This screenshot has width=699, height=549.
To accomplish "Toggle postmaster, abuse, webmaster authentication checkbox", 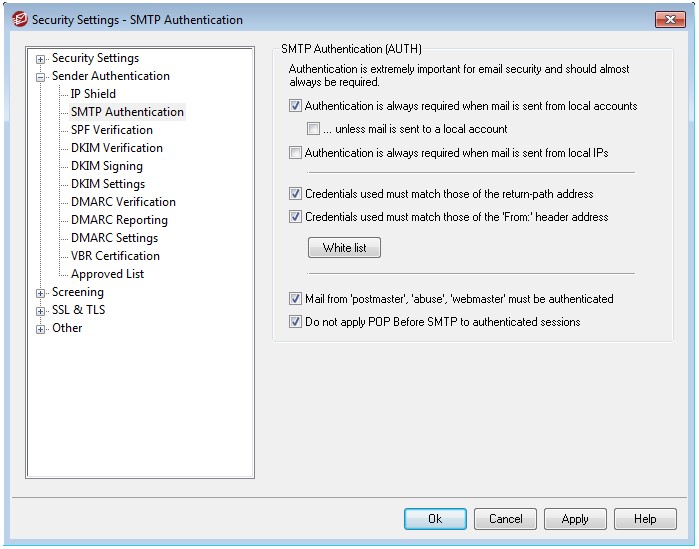I will tap(295, 299).
